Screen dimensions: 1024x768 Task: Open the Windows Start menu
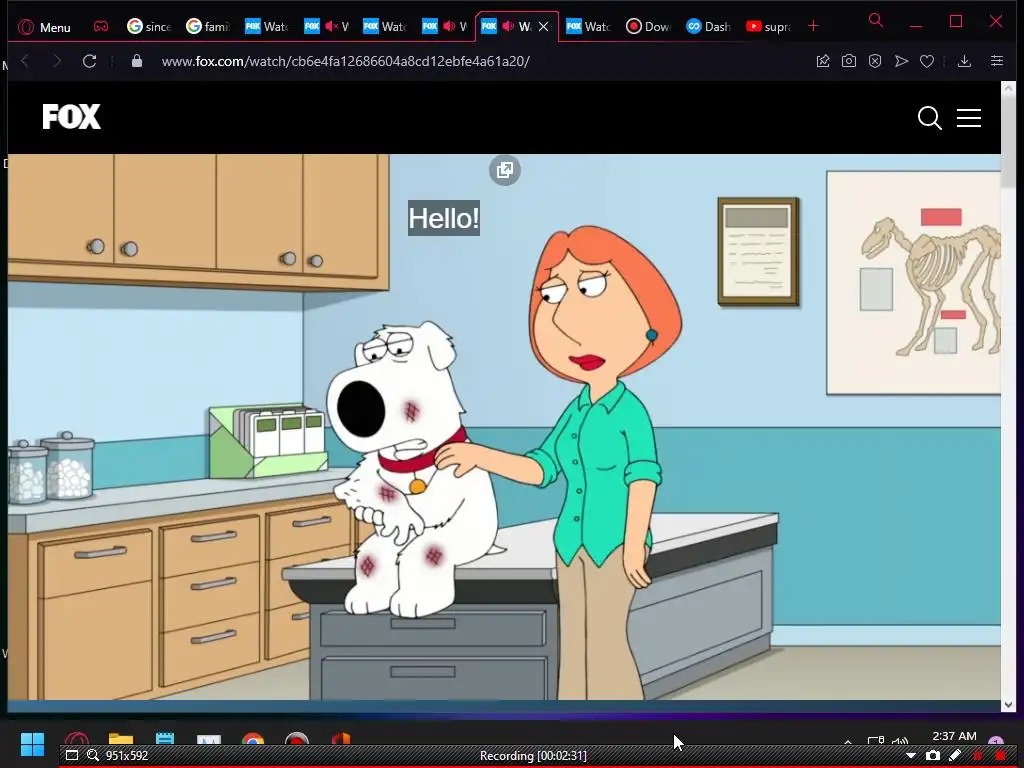pyautogui.click(x=32, y=743)
